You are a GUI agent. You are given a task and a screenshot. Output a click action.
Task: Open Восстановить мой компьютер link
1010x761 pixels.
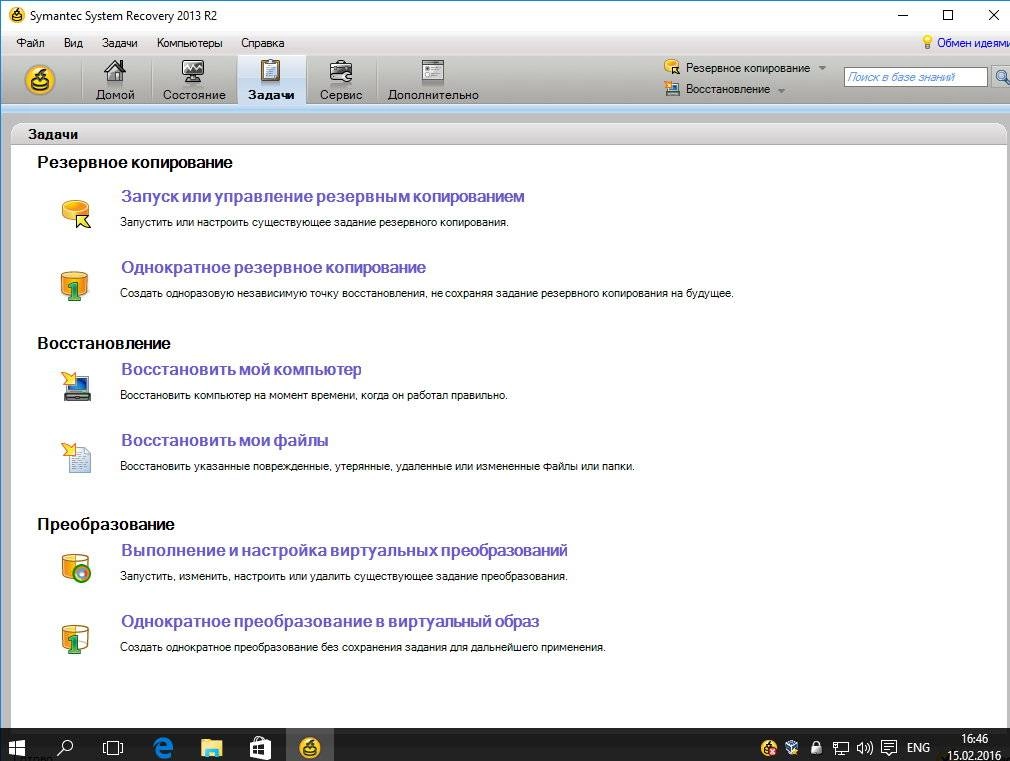pos(241,369)
